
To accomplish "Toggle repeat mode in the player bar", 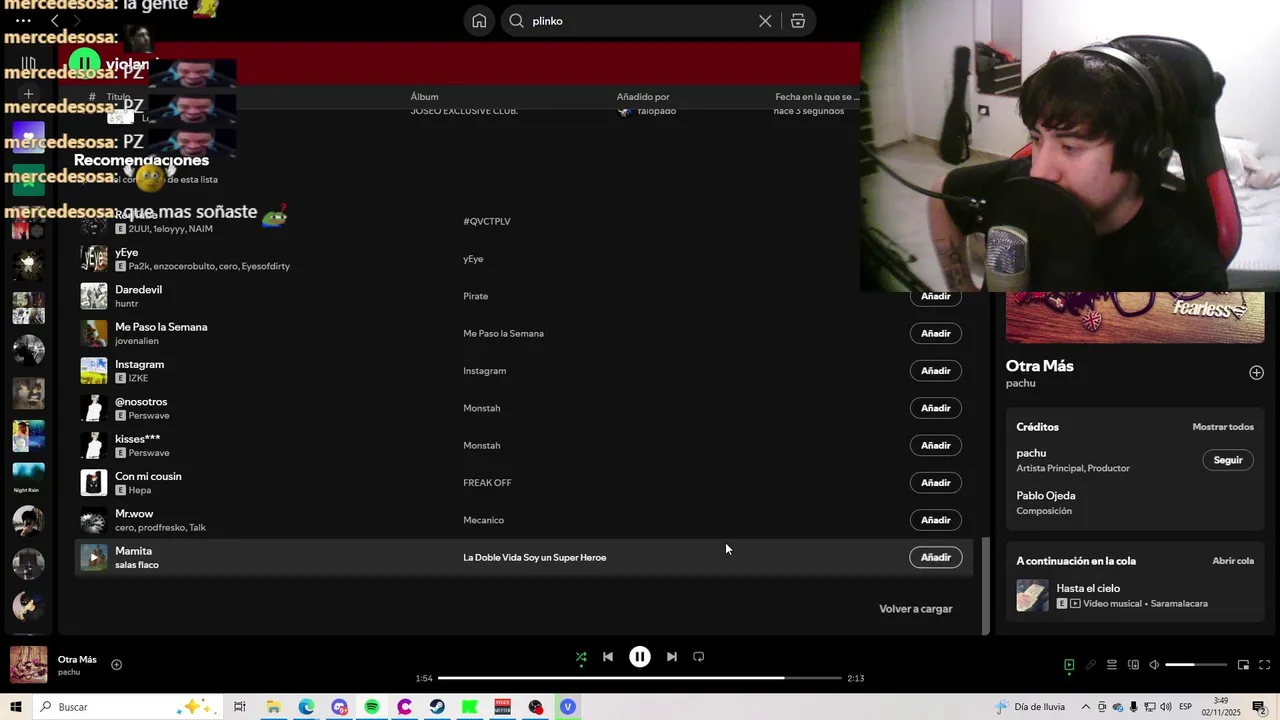I will pyautogui.click(x=699, y=657).
